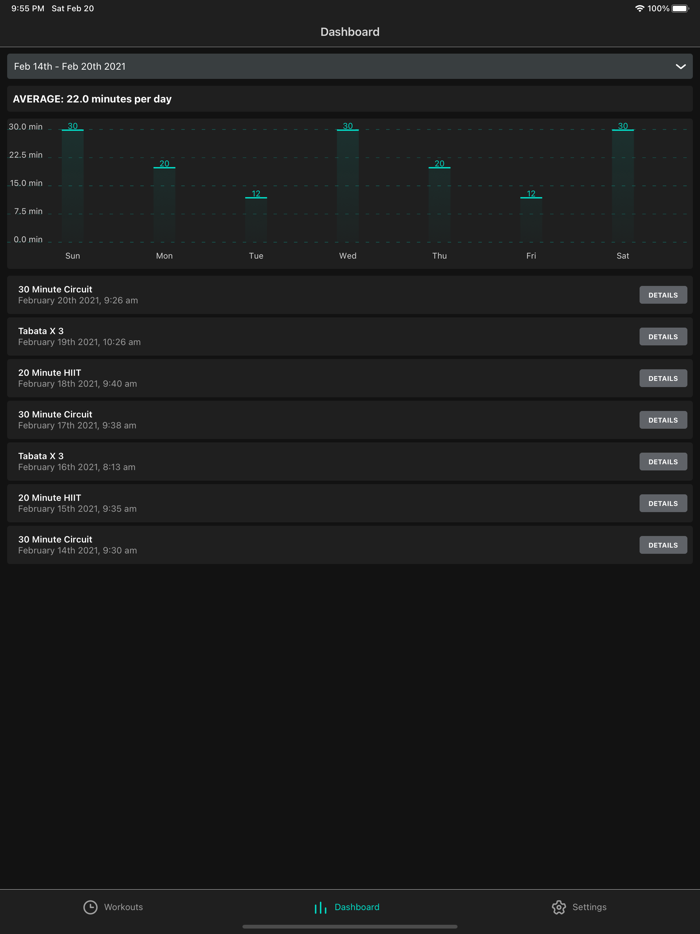Switch to the Workouts tab label
The width and height of the screenshot is (700, 934).
click(x=124, y=907)
